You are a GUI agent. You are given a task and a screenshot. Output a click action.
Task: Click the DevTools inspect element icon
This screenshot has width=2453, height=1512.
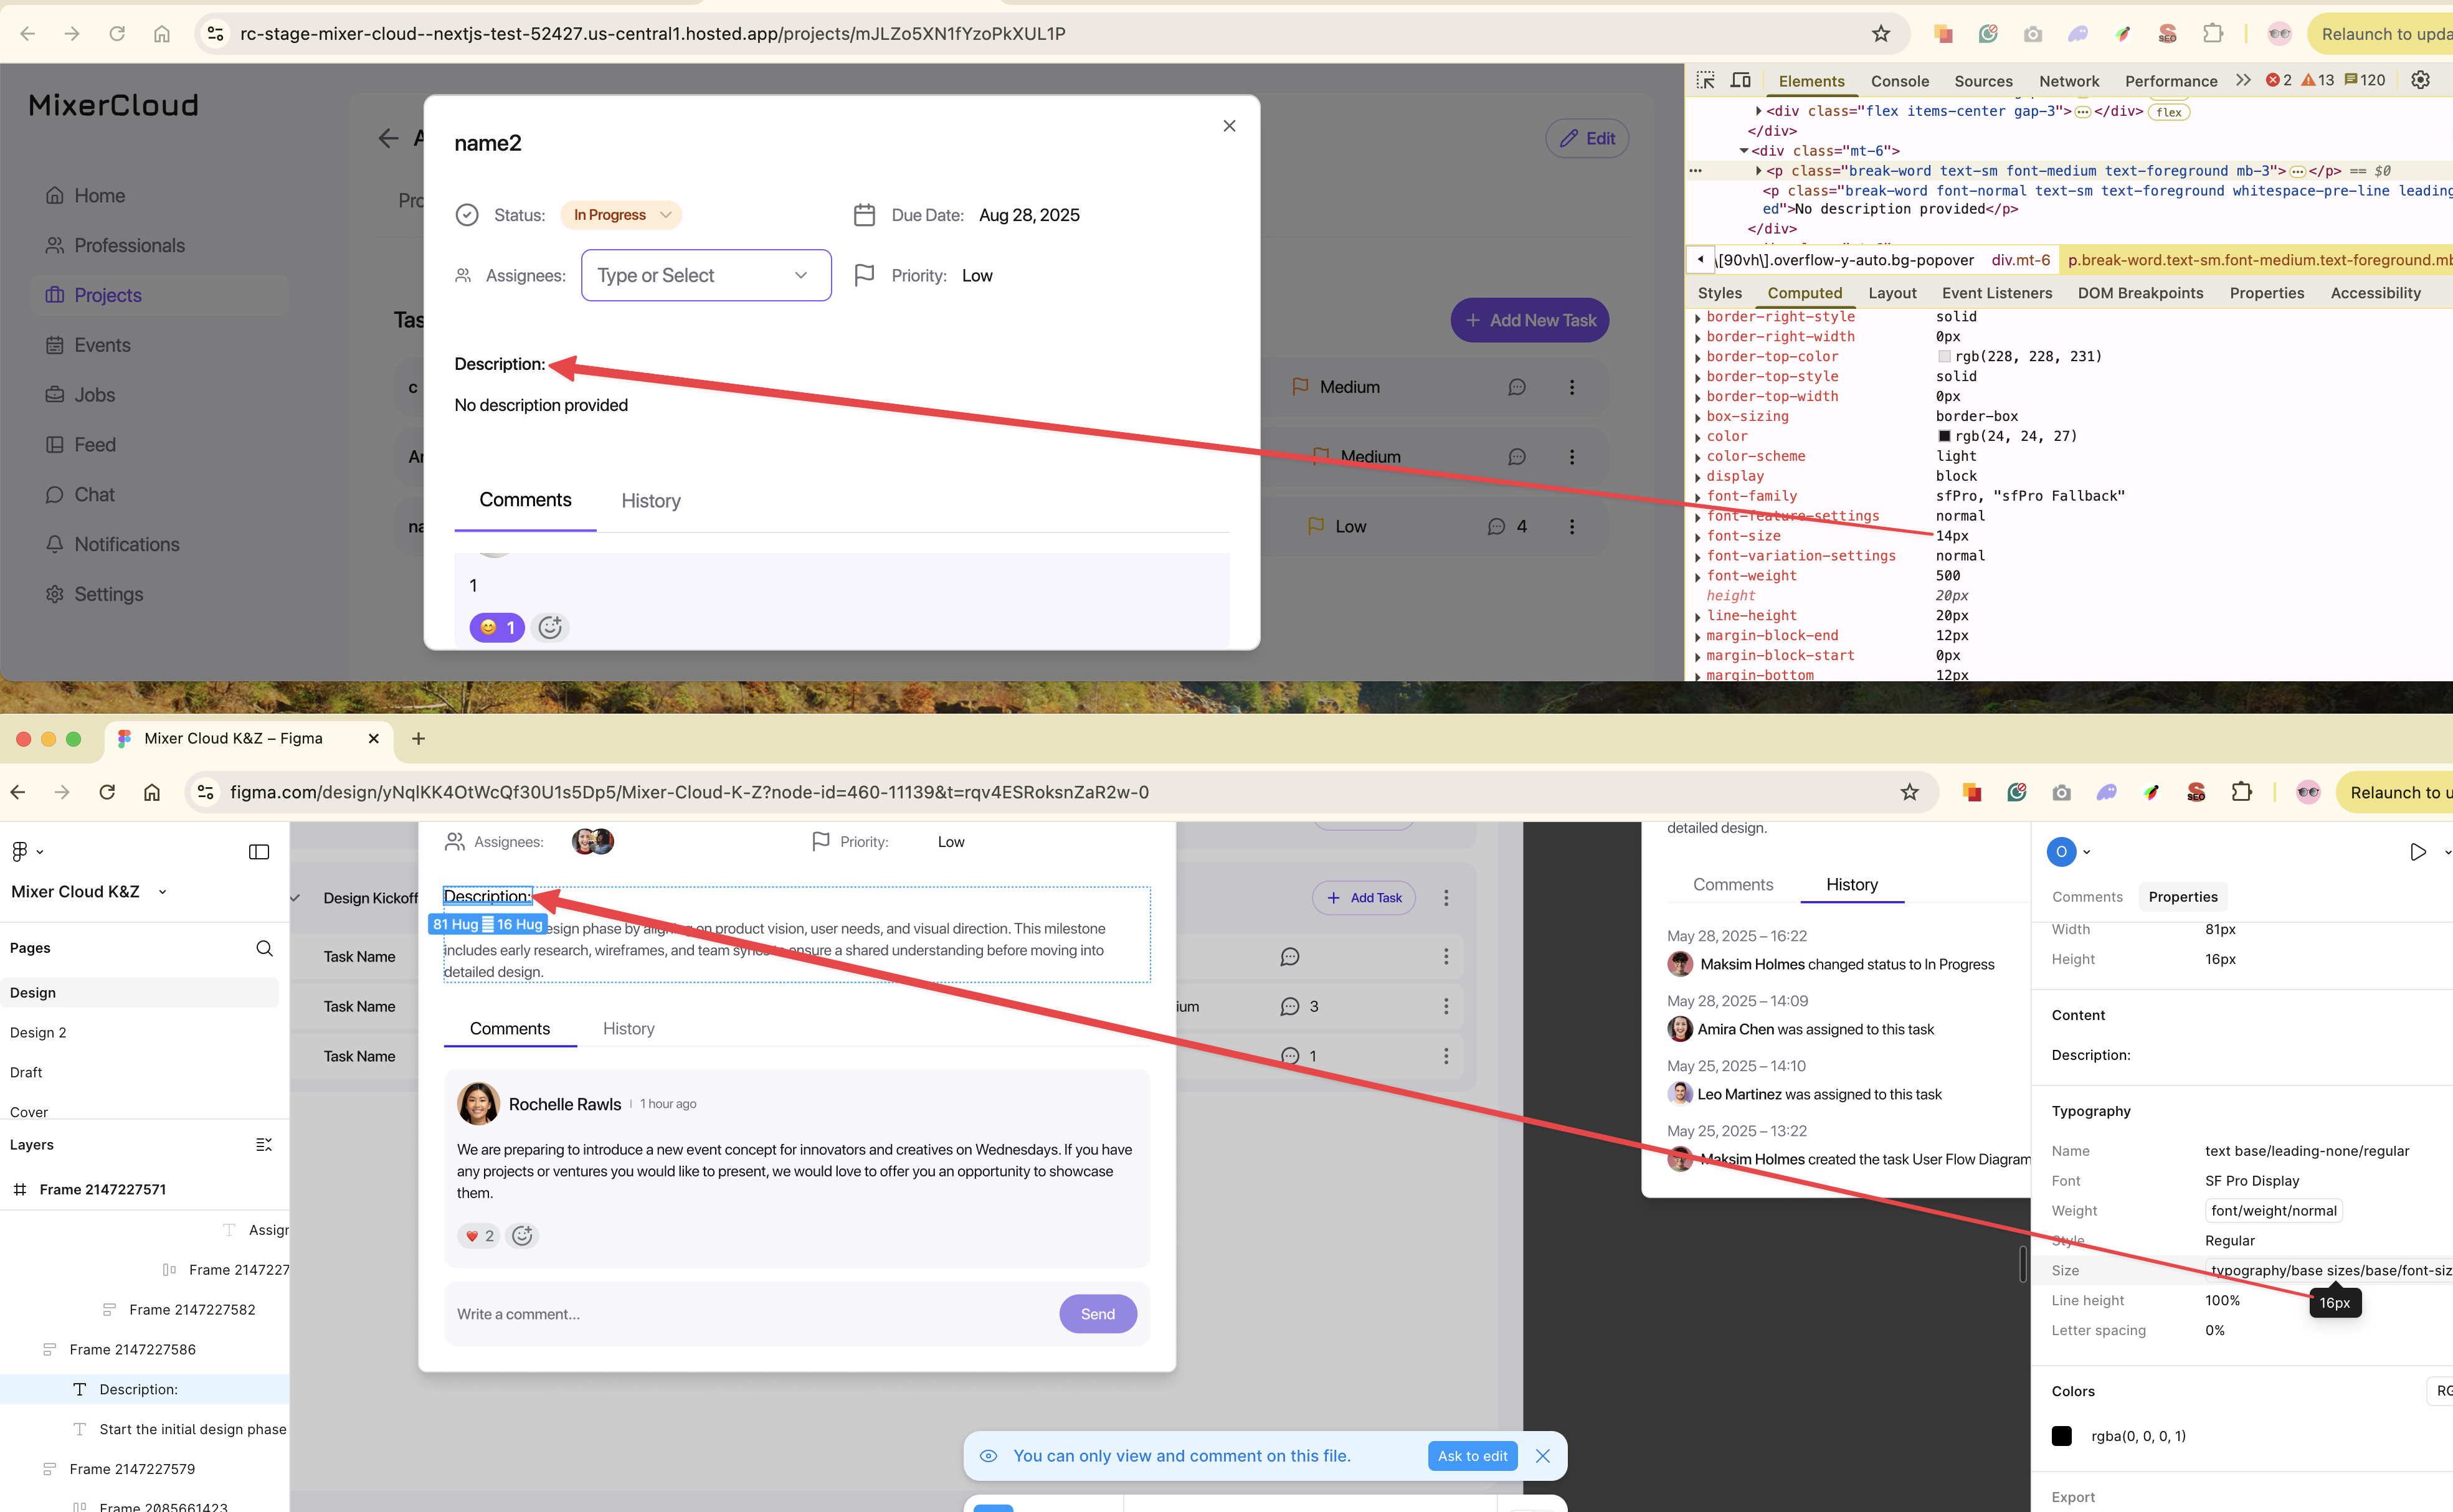[1706, 80]
